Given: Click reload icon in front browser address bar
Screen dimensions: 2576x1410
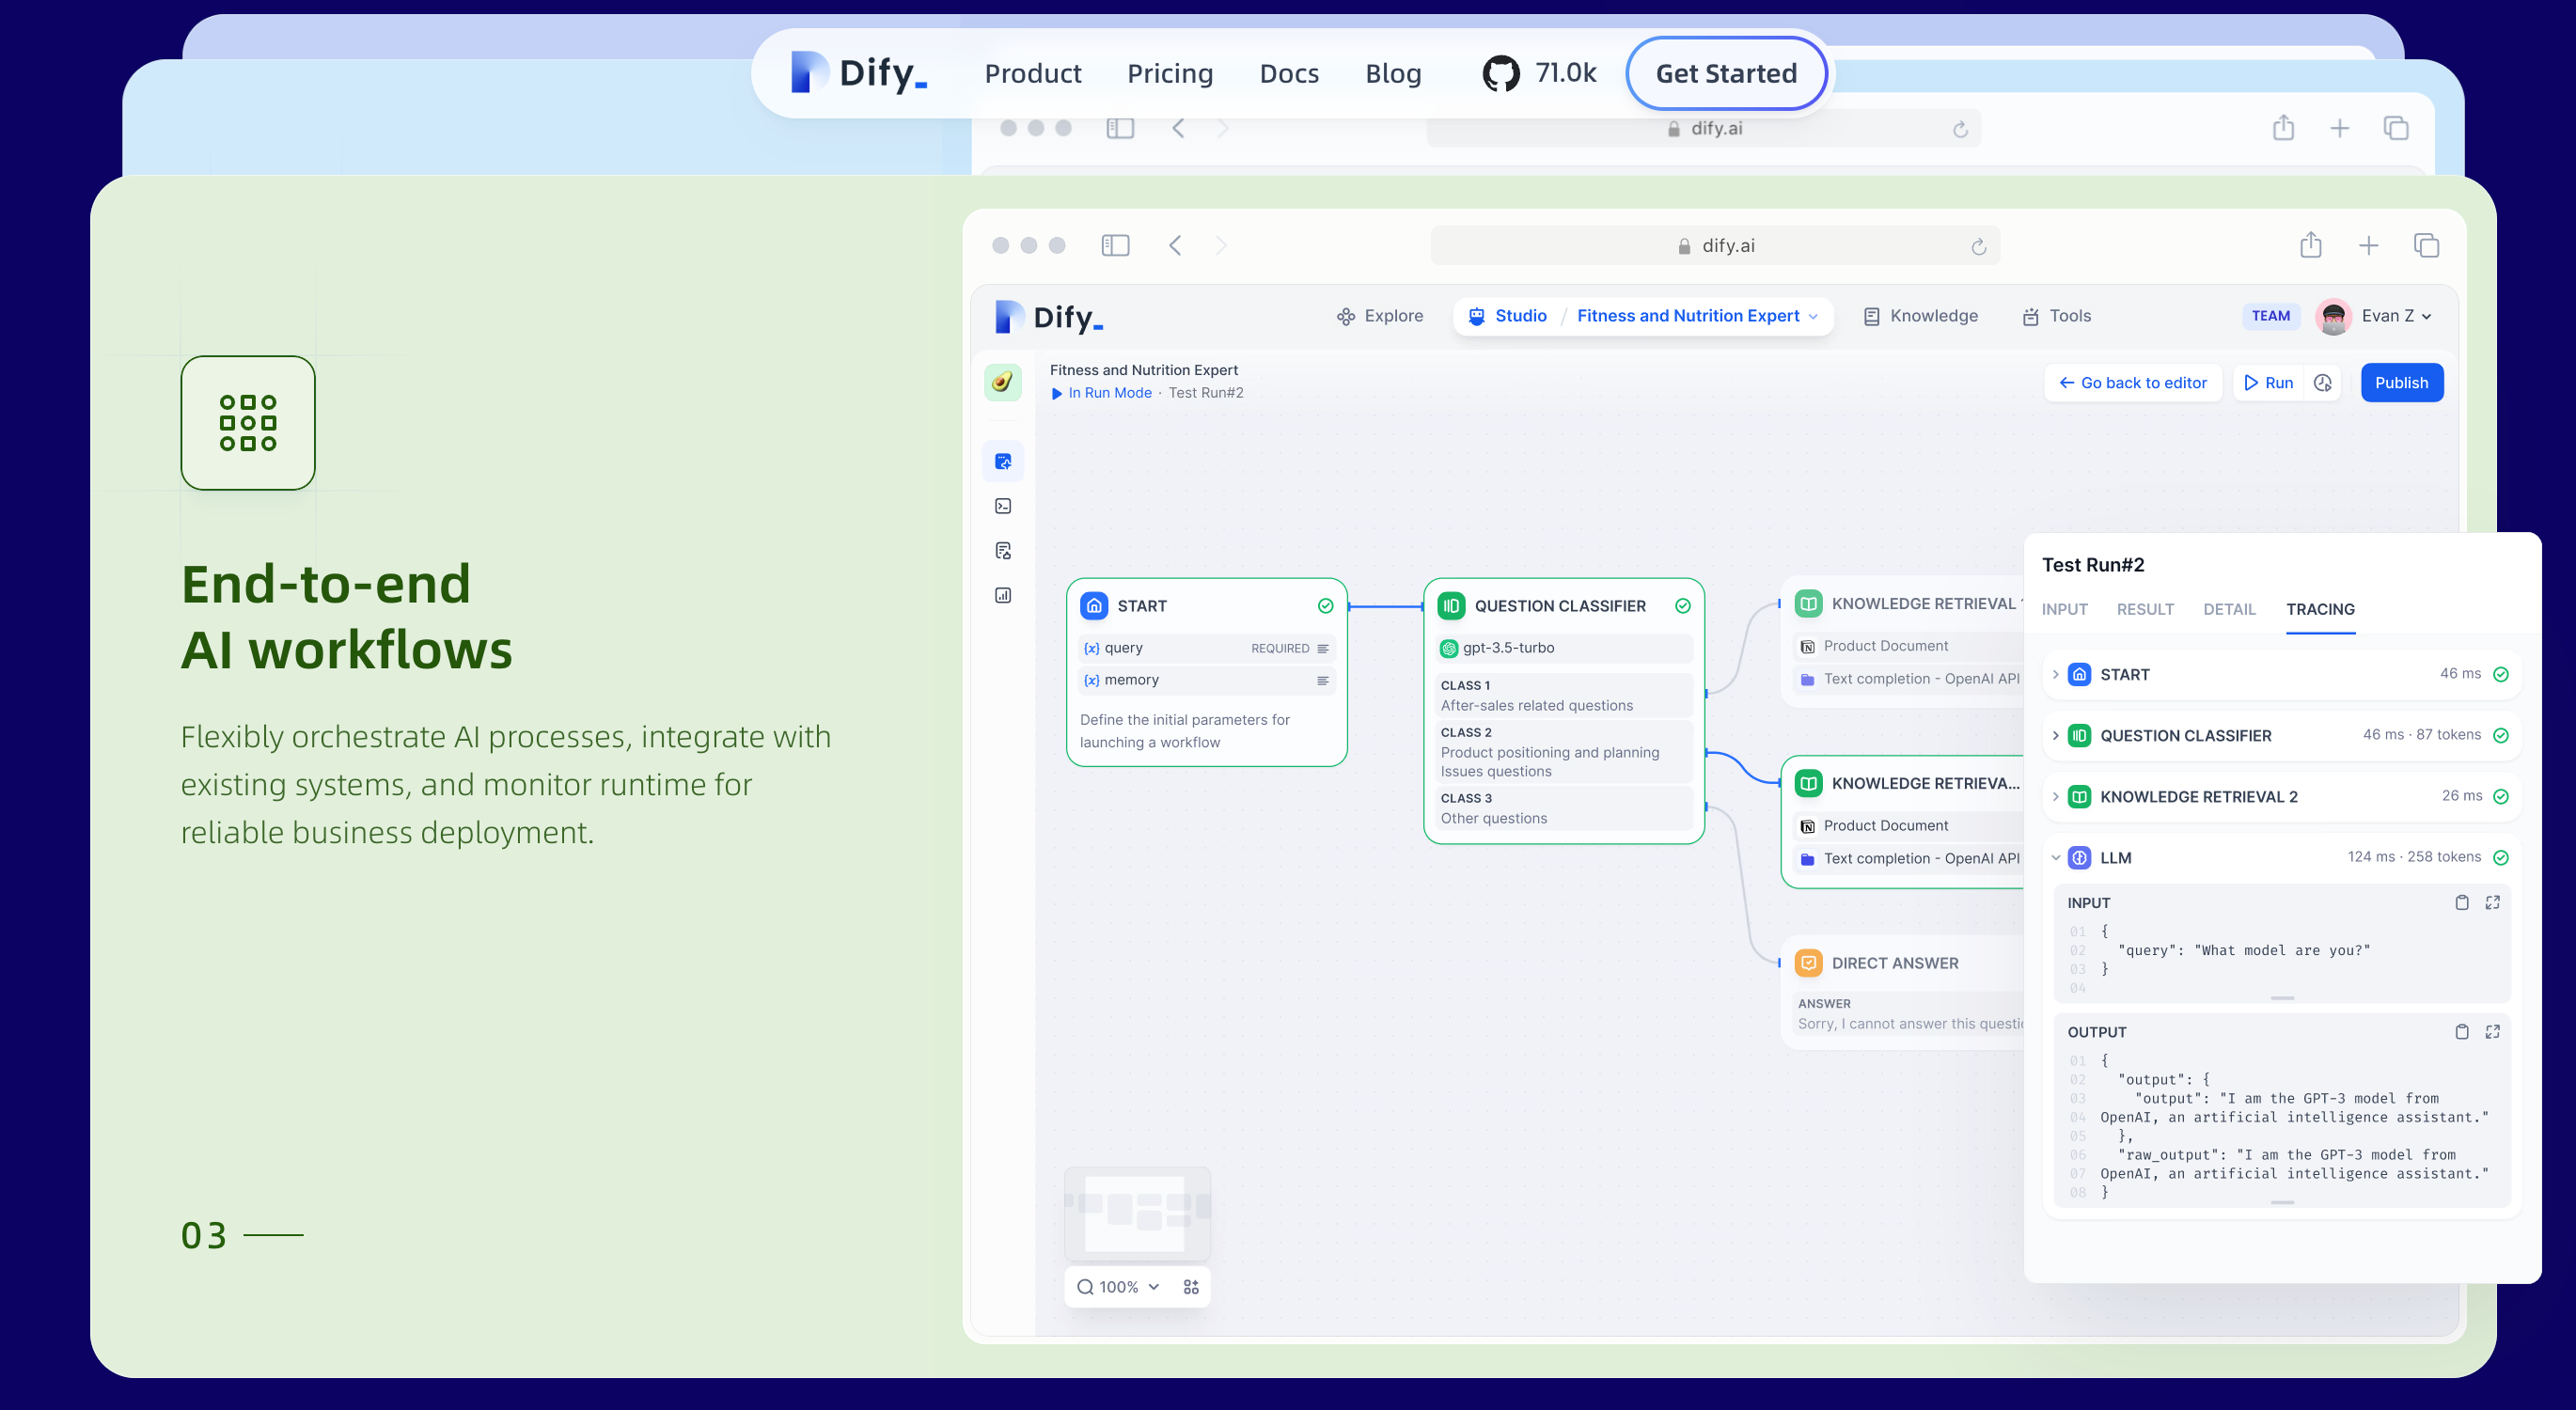Looking at the screenshot, I should tap(1978, 247).
